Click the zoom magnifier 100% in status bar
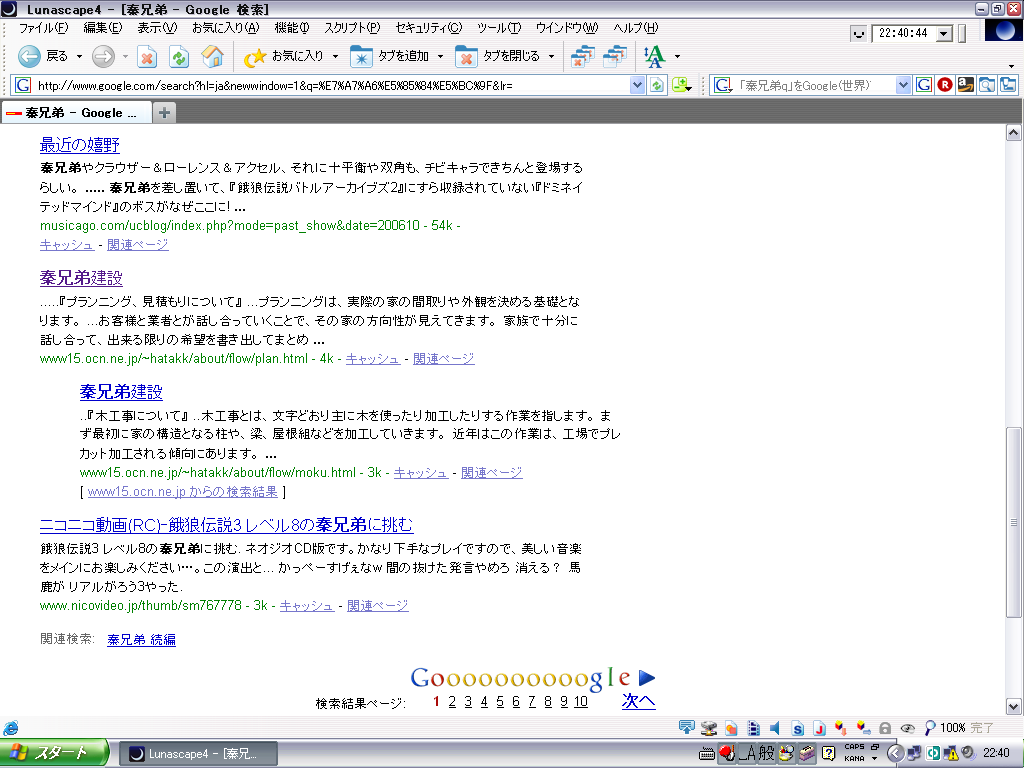This screenshot has height=768, width=1024. pyautogui.click(x=945, y=728)
